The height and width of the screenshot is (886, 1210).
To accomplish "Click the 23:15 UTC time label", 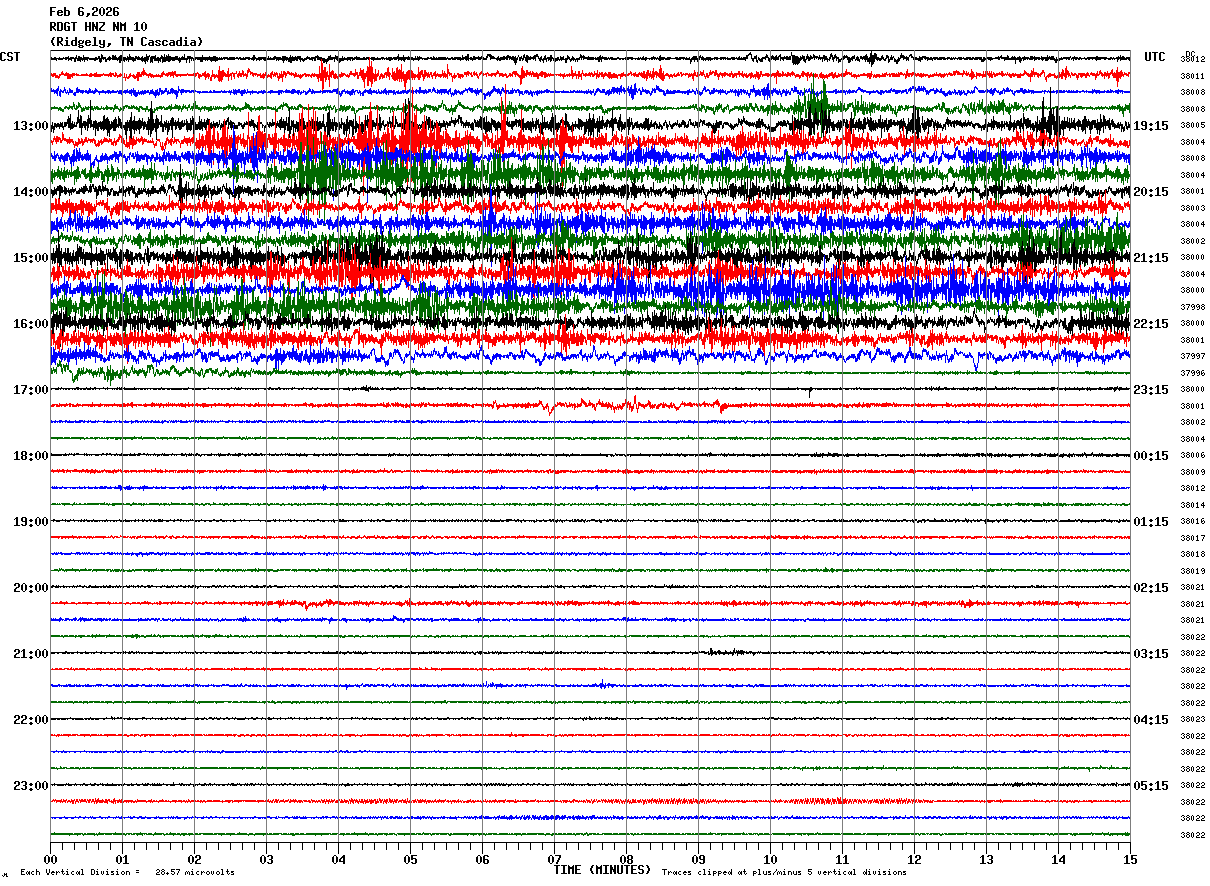I will 1151,390.
